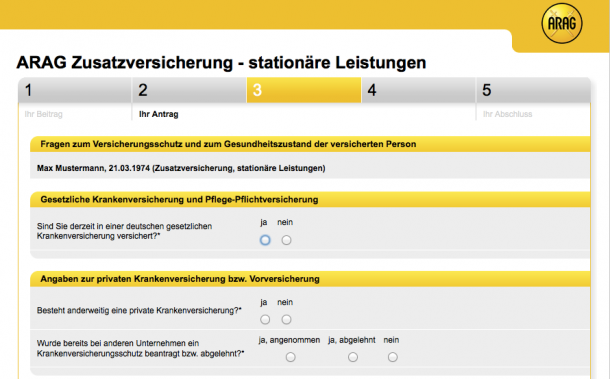Image resolution: width=610 pixels, height=379 pixels.
Task: Pick 'nein' for Krankenversicherungsschutz beantragt question
Action: [393, 357]
